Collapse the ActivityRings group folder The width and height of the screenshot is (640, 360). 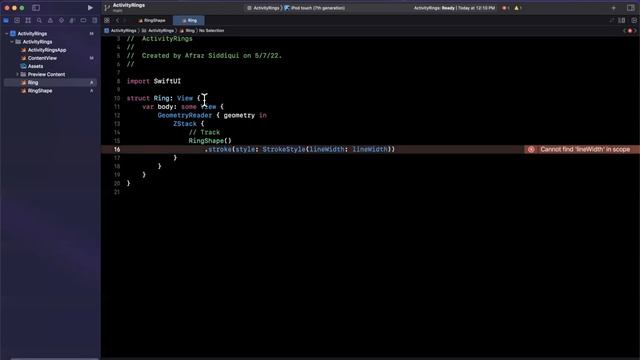click(12, 42)
